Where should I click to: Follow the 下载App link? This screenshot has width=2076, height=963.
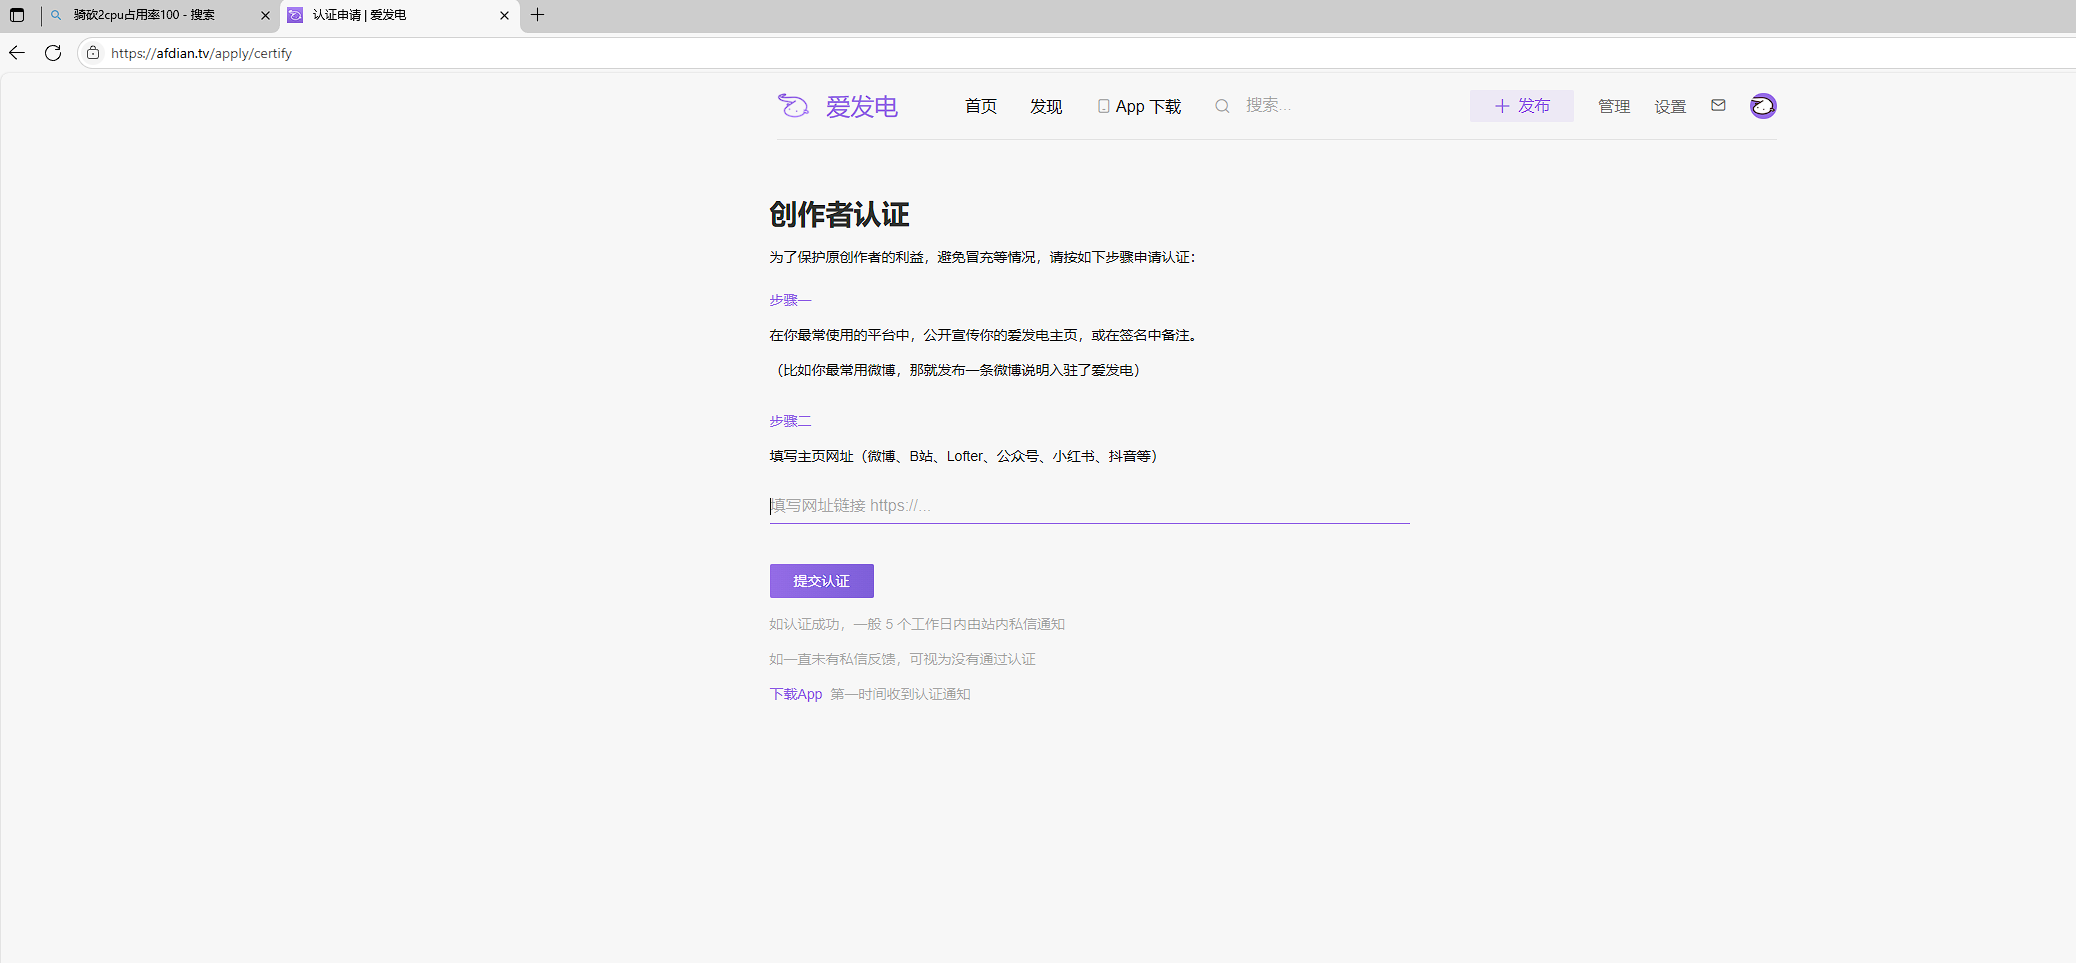click(796, 694)
